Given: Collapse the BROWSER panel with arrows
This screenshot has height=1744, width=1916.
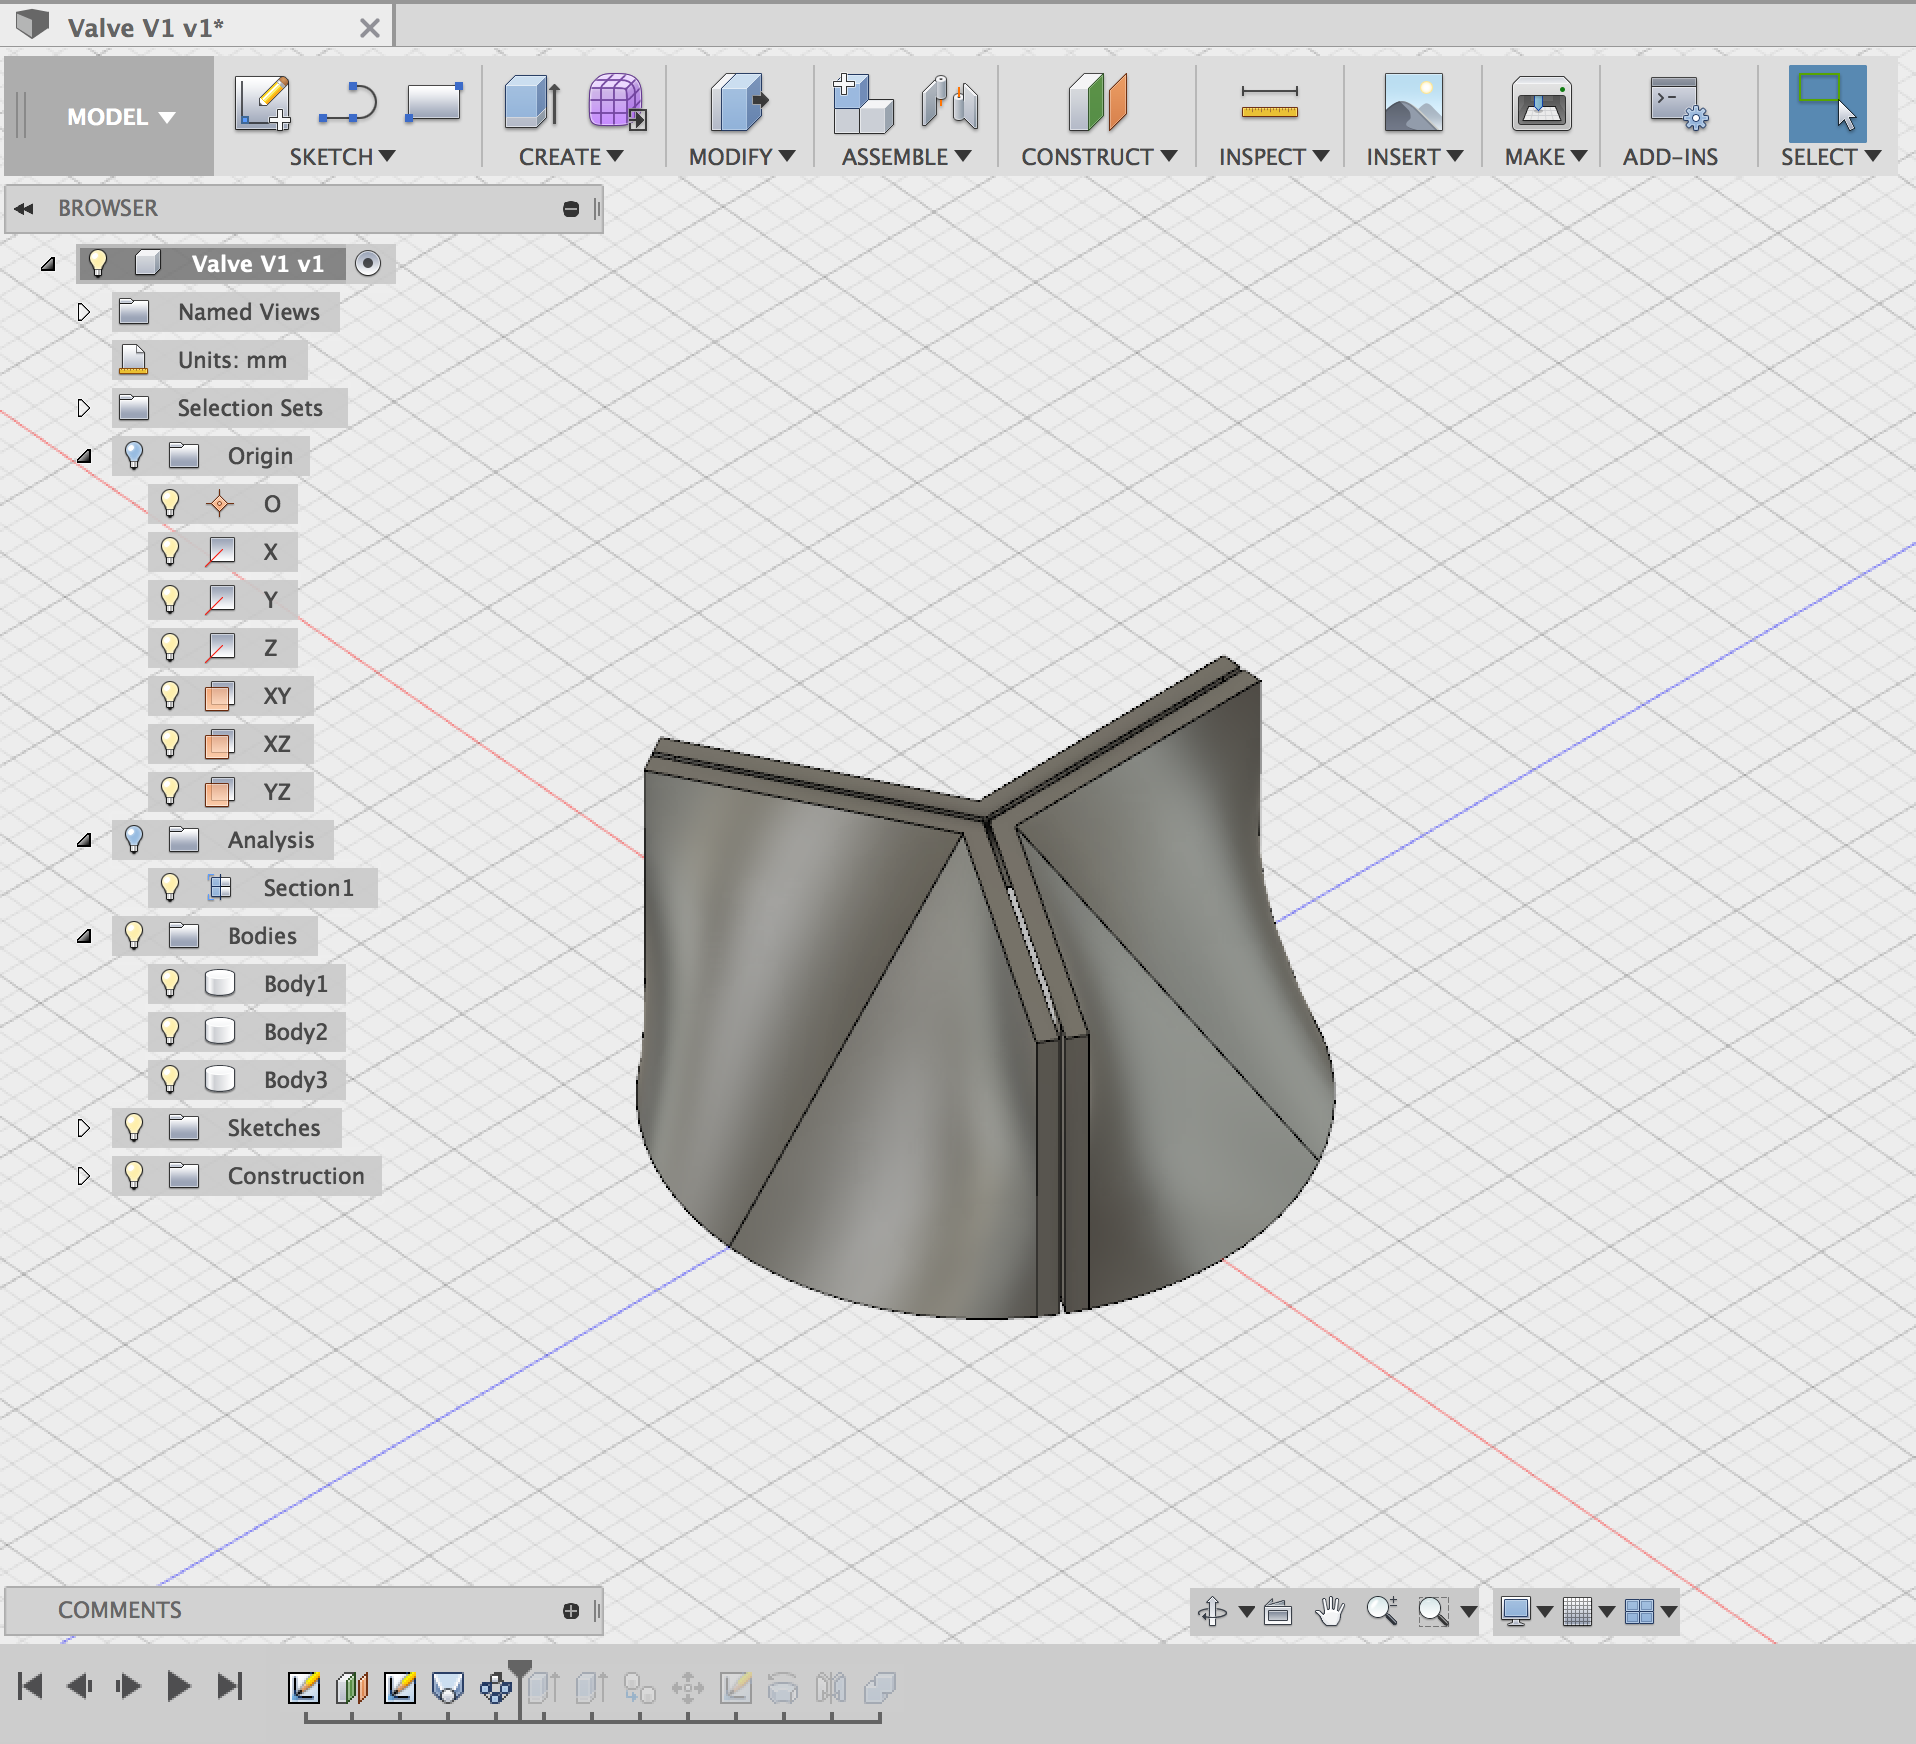Looking at the screenshot, I should [x=24, y=208].
